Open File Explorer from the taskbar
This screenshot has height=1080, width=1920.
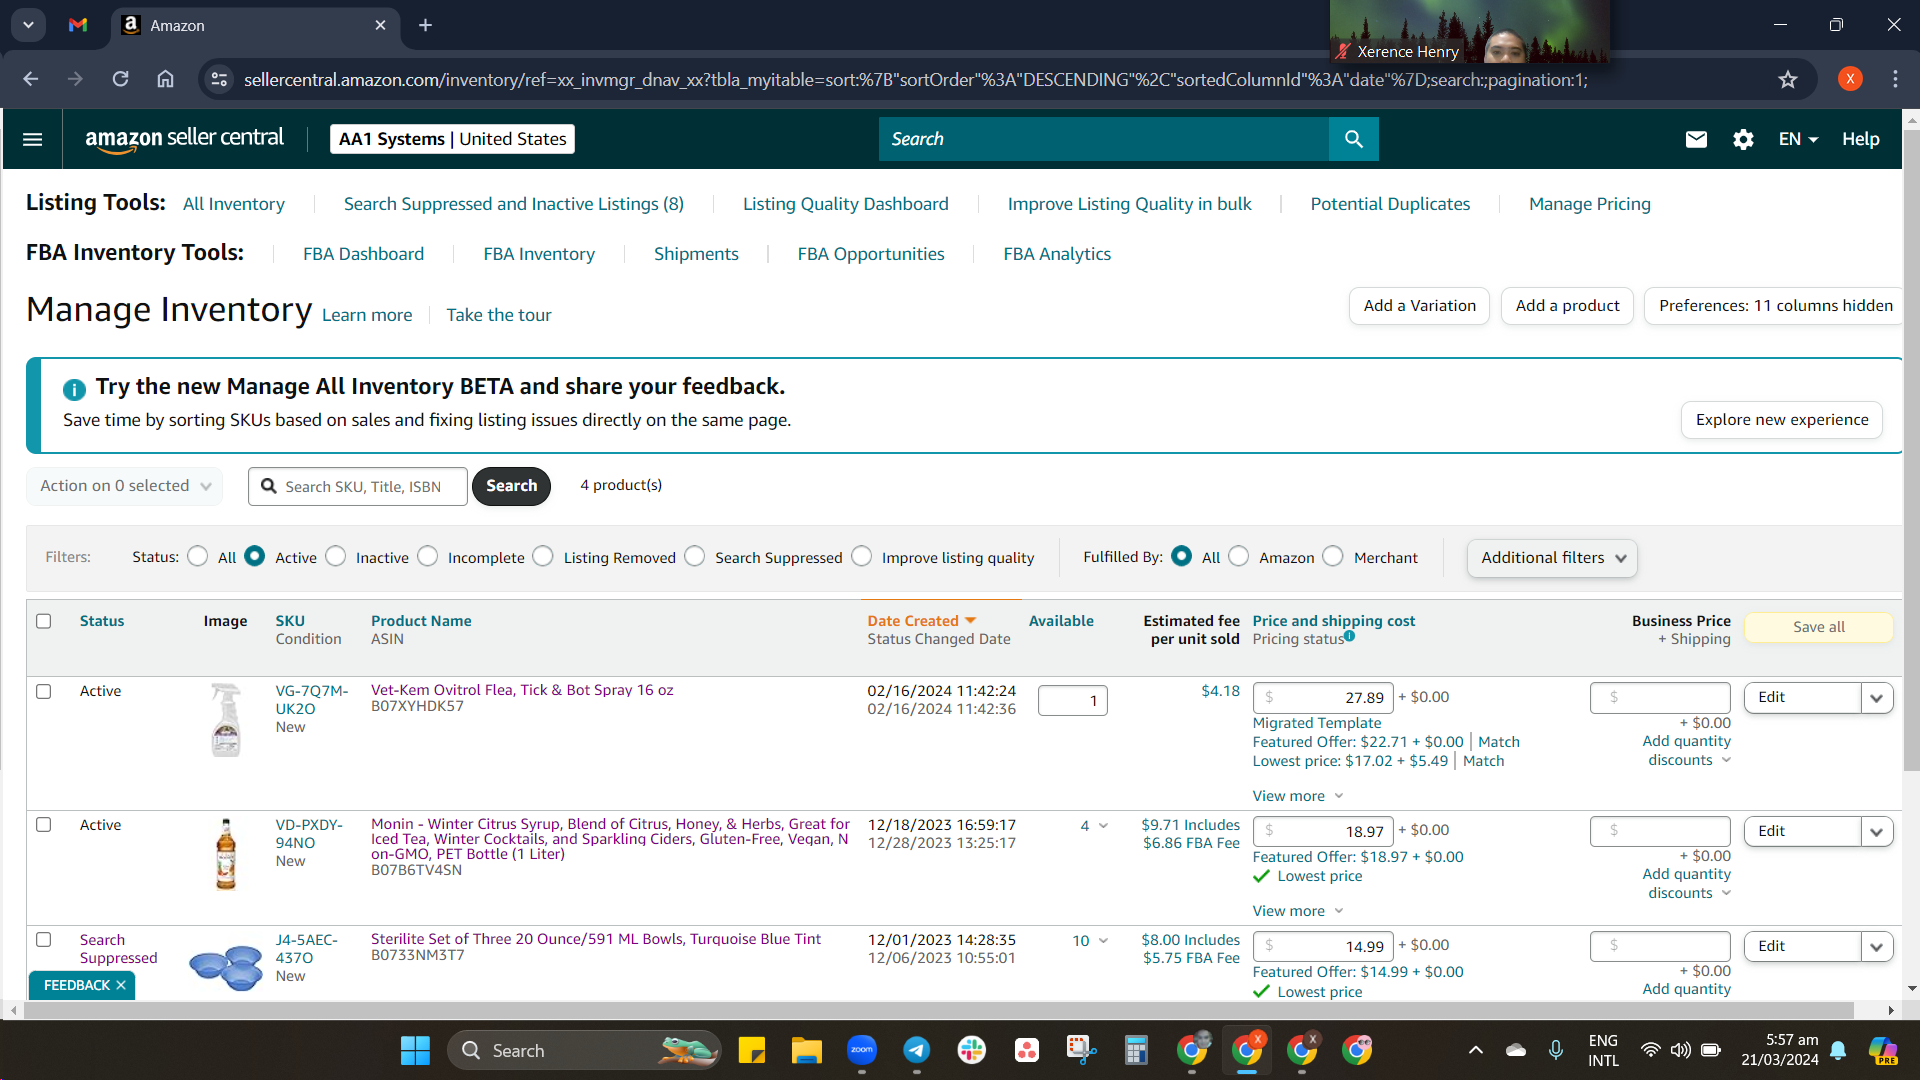(x=806, y=1050)
